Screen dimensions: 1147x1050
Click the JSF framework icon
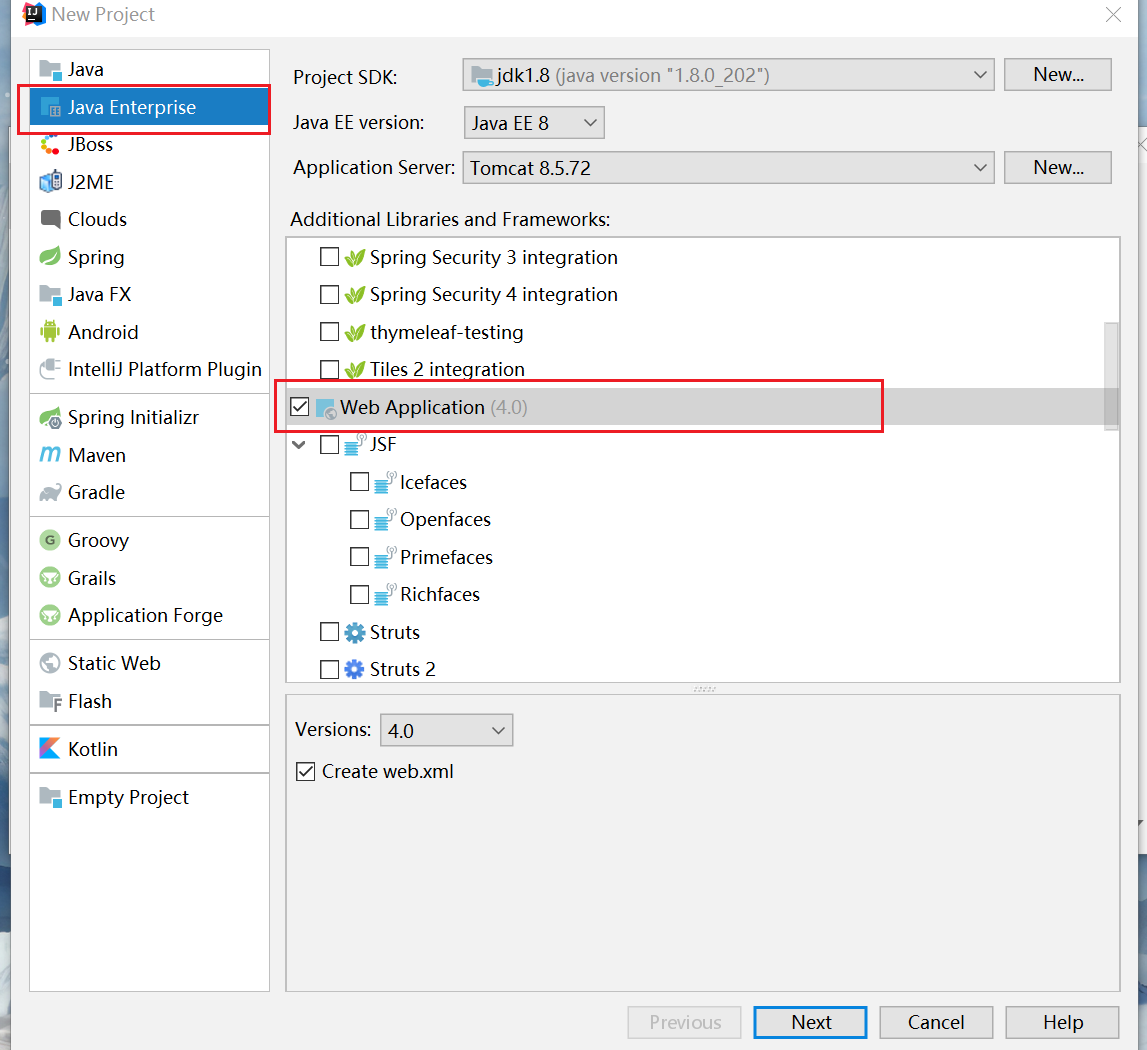tap(355, 443)
